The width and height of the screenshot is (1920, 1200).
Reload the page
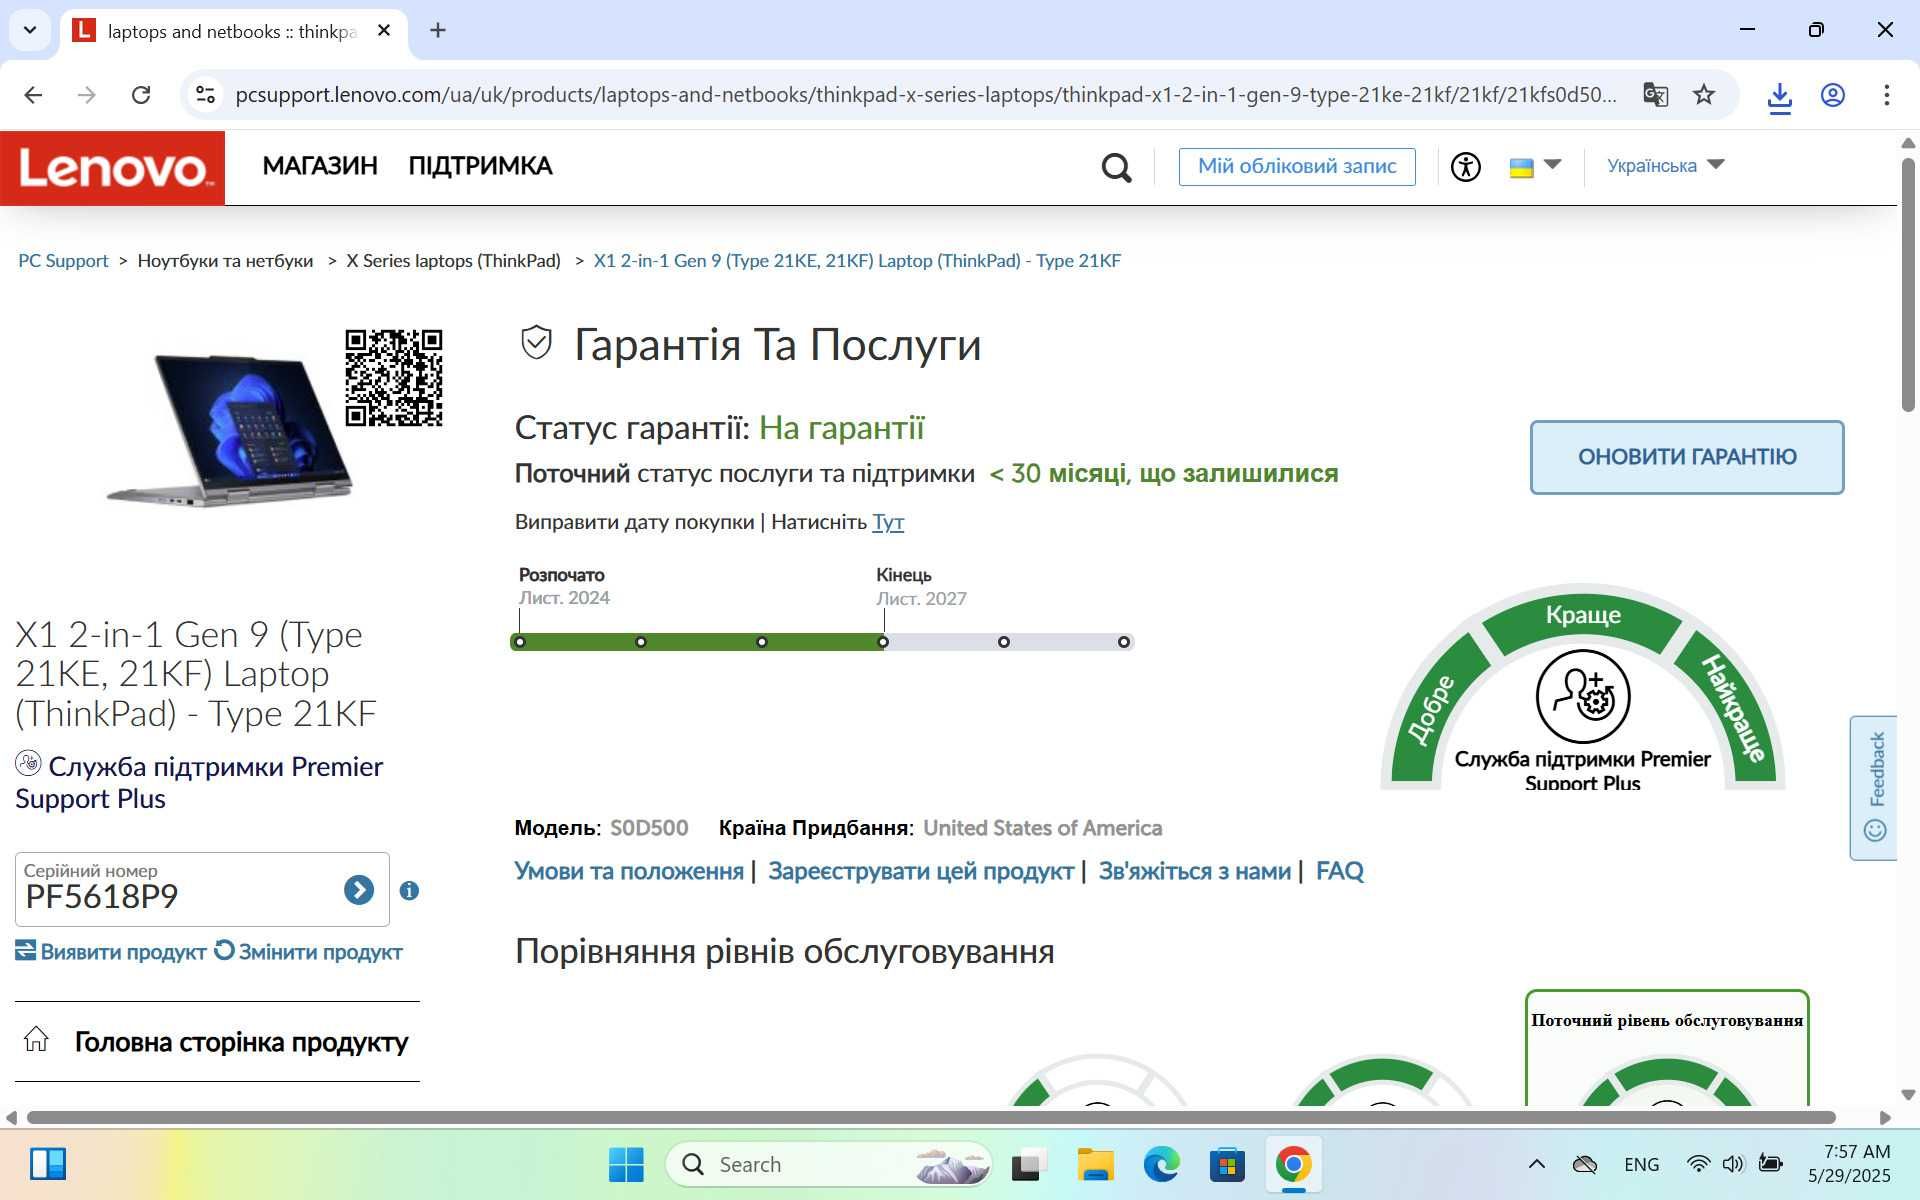pyautogui.click(x=141, y=95)
